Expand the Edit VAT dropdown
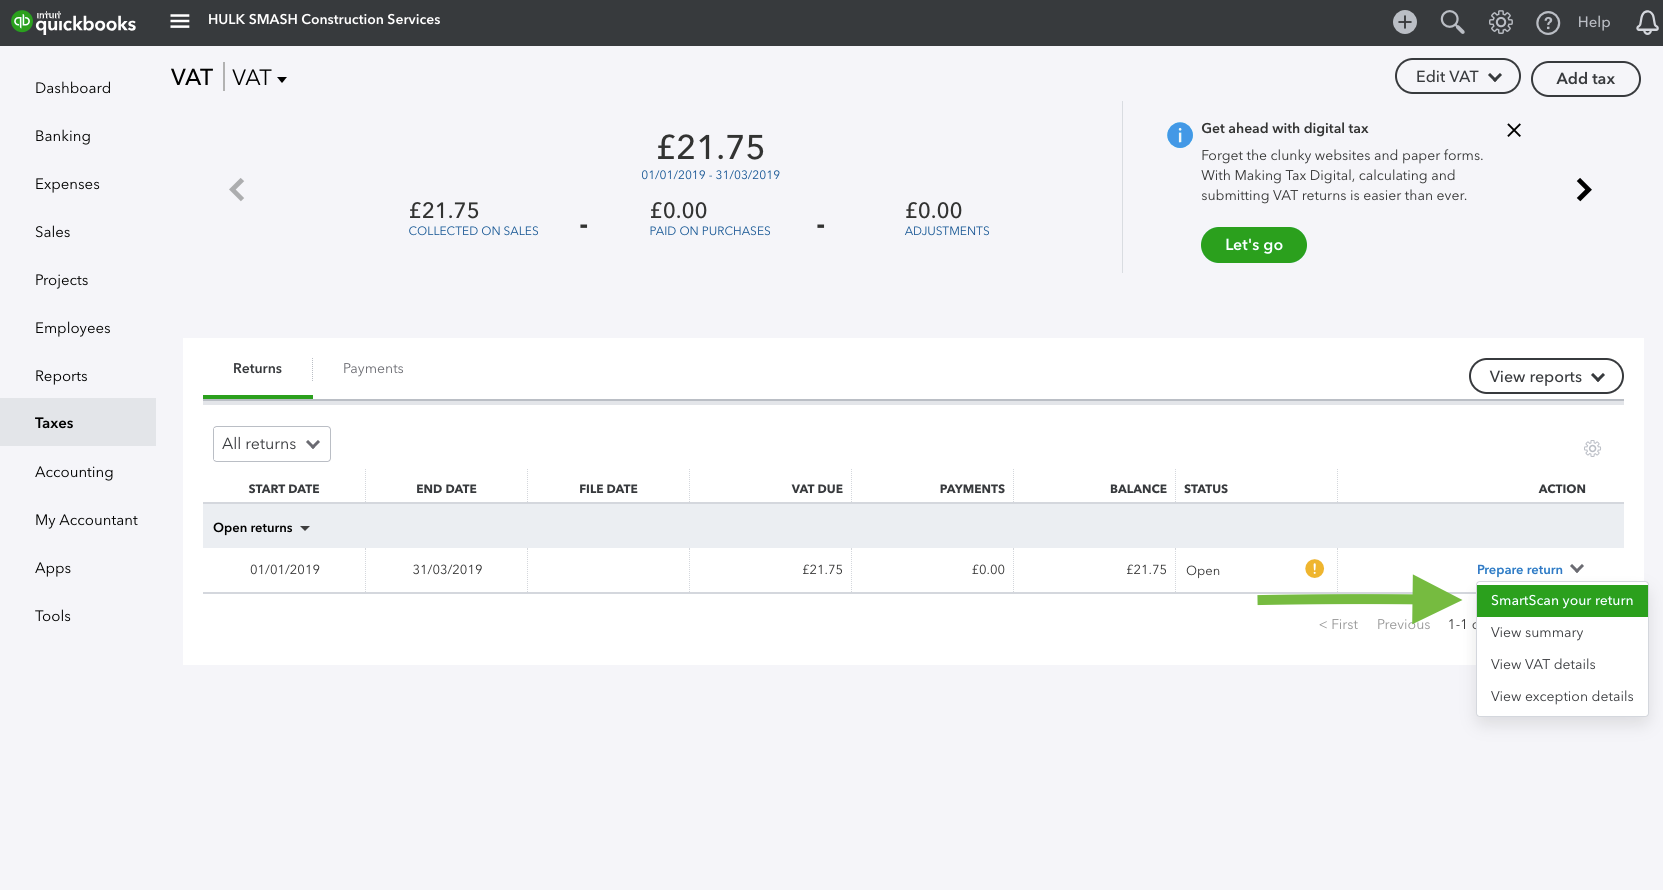Screen dimensions: 1663x890 [x=1458, y=77]
